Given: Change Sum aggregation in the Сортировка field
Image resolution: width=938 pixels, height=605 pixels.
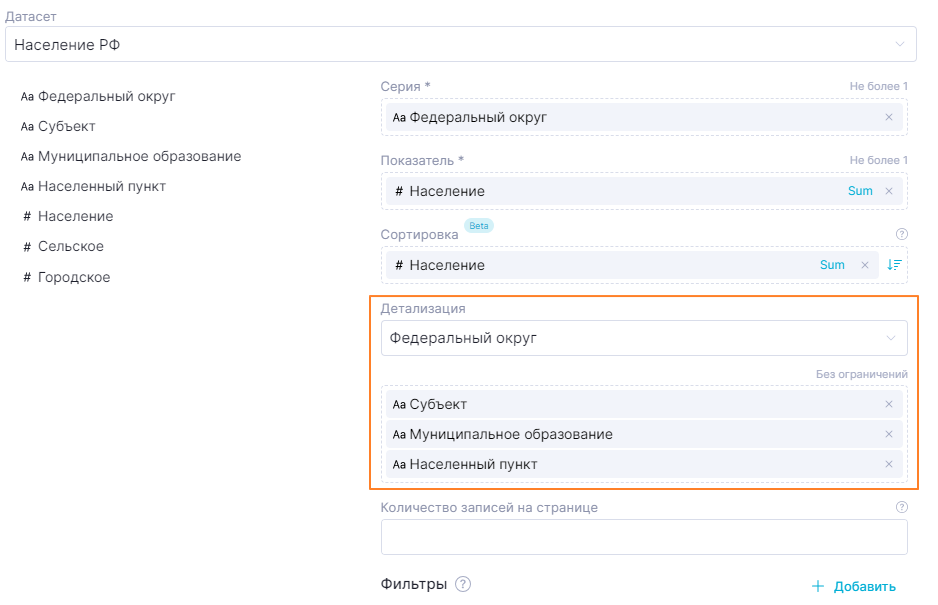Looking at the screenshot, I should 832,265.
